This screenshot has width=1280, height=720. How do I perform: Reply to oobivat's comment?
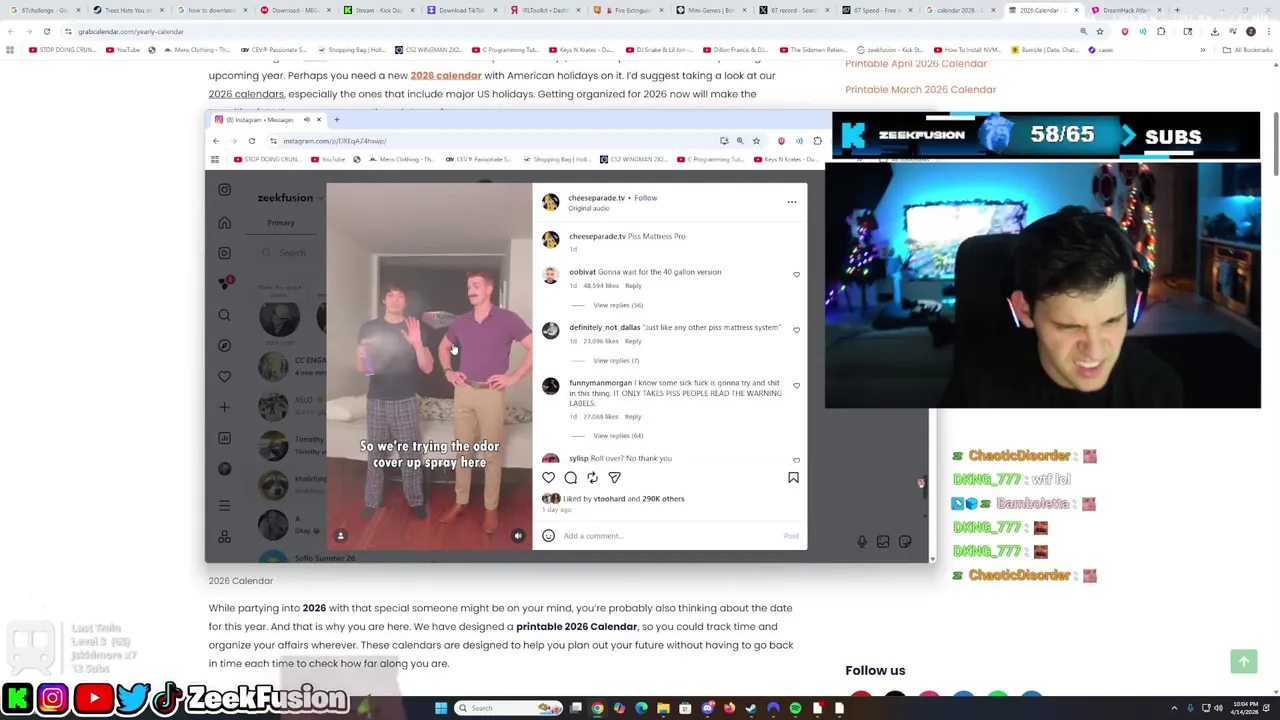(x=633, y=286)
